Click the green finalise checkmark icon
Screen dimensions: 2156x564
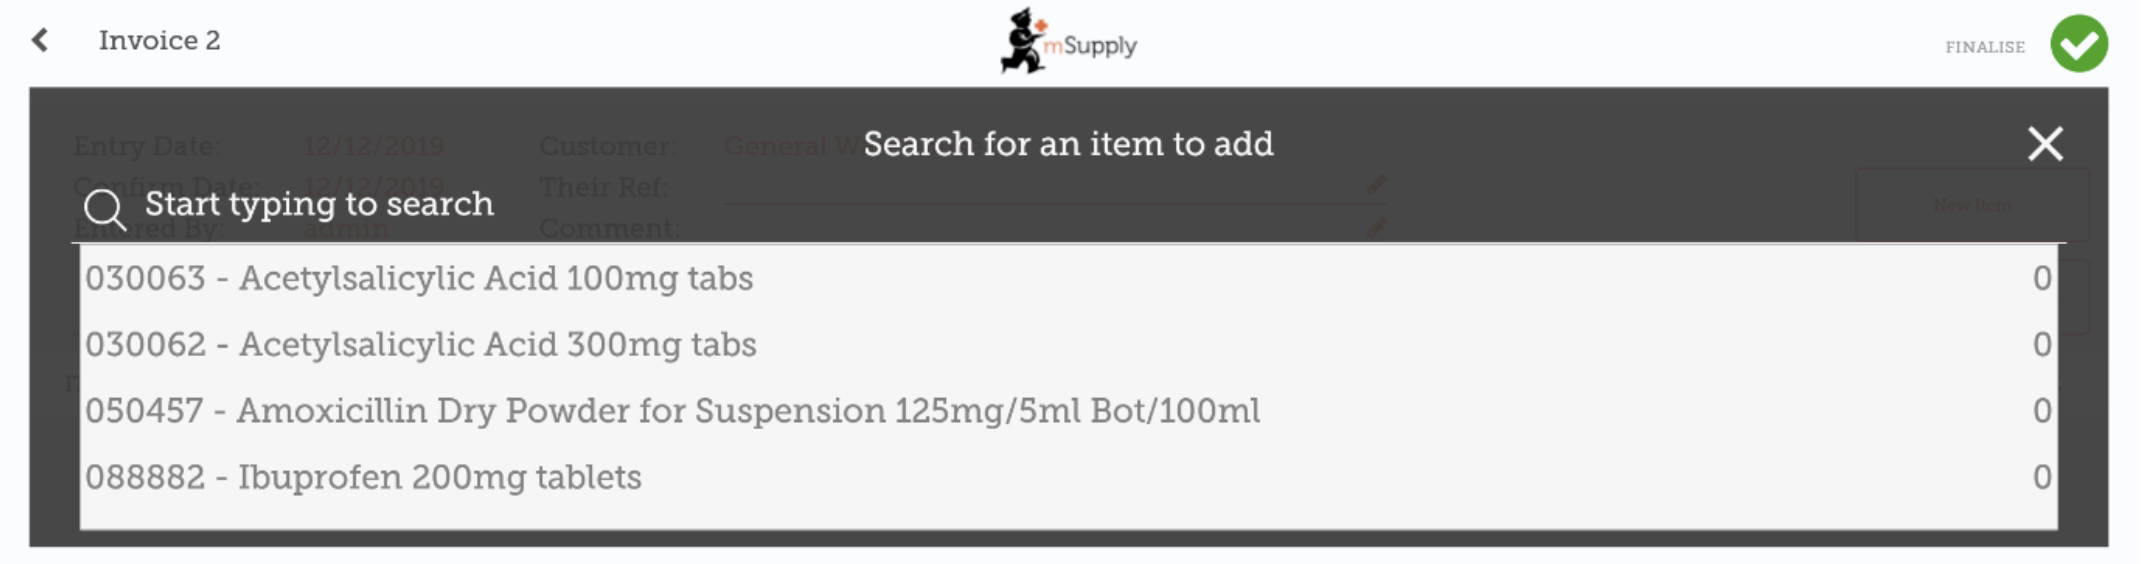pos(2078,44)
